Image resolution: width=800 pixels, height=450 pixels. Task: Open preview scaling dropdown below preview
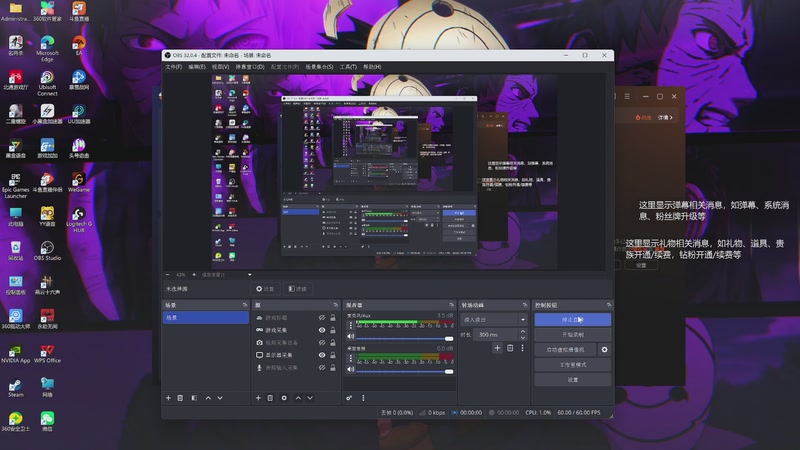(227, 274)
